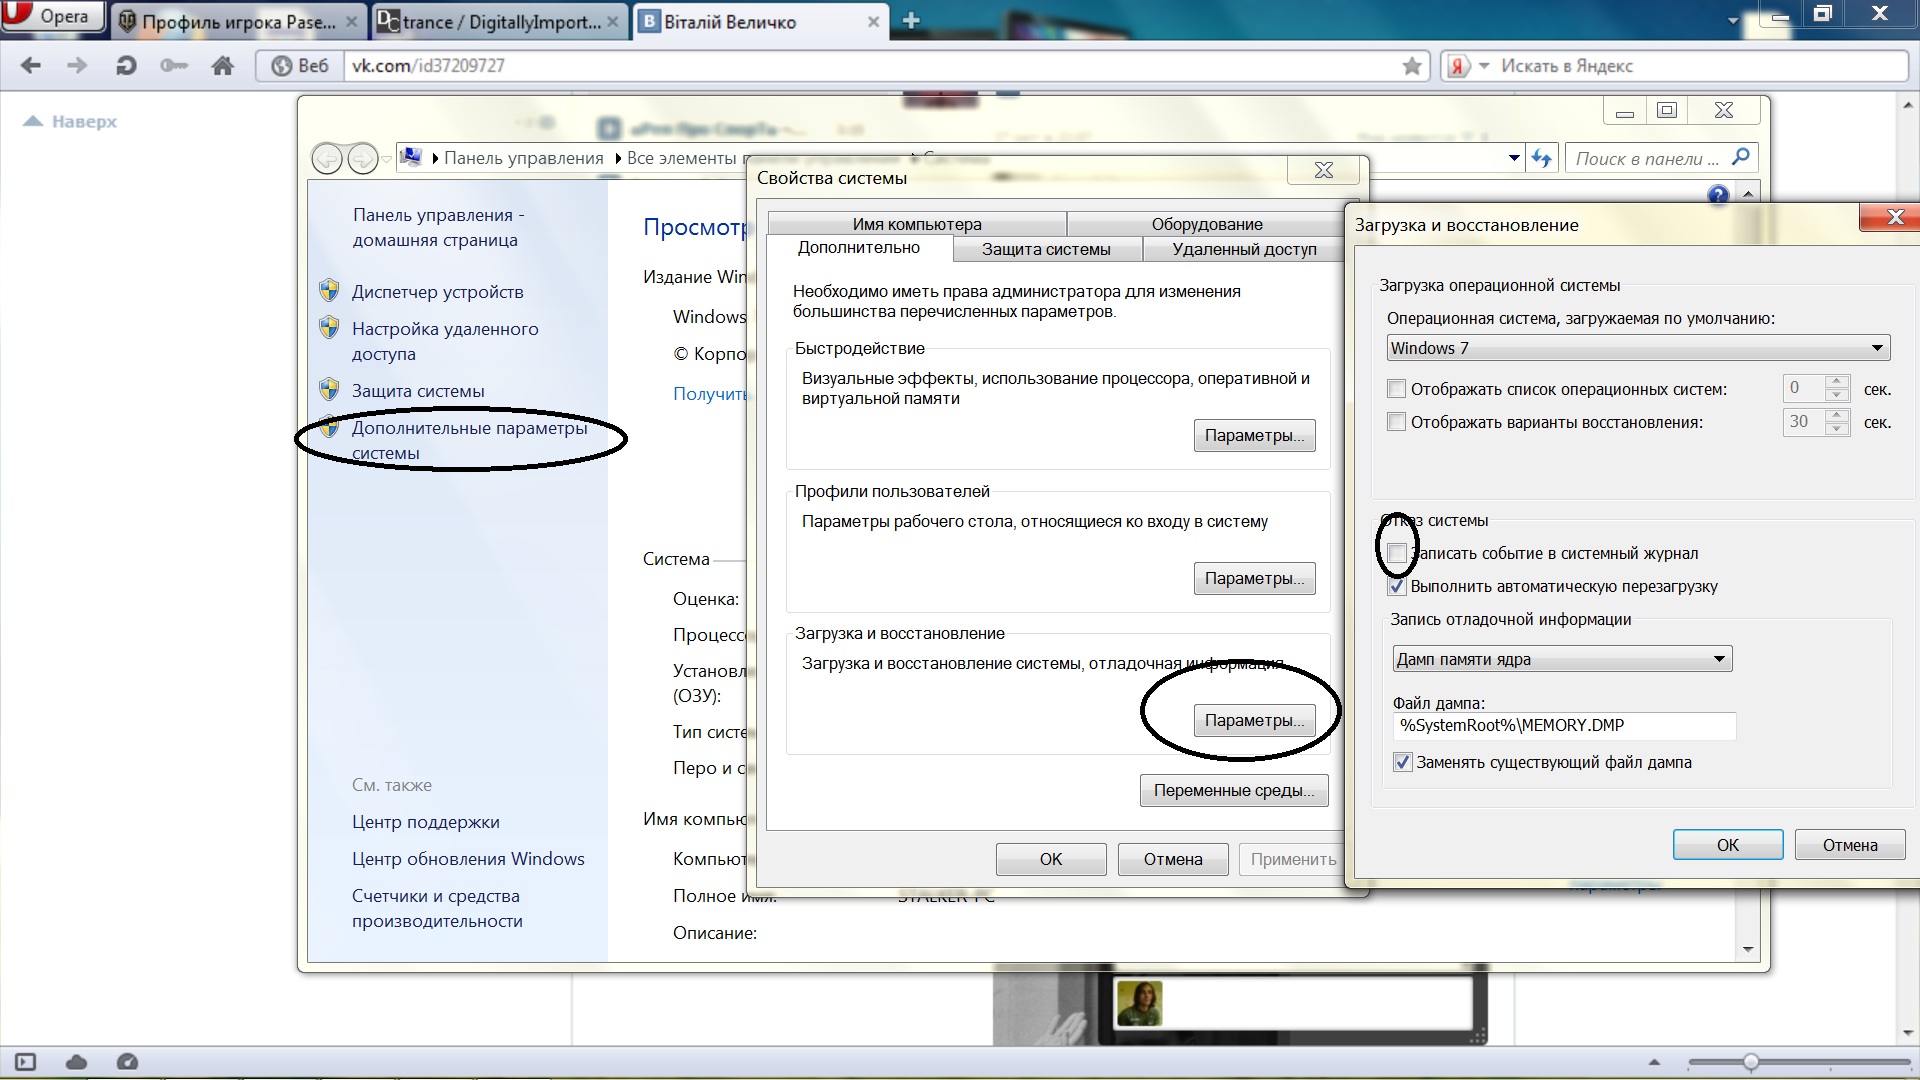Viewport: 1920px width, 1080px height.
Task: Click Панель управления breadcrumb
Action: tap(524, 158)
